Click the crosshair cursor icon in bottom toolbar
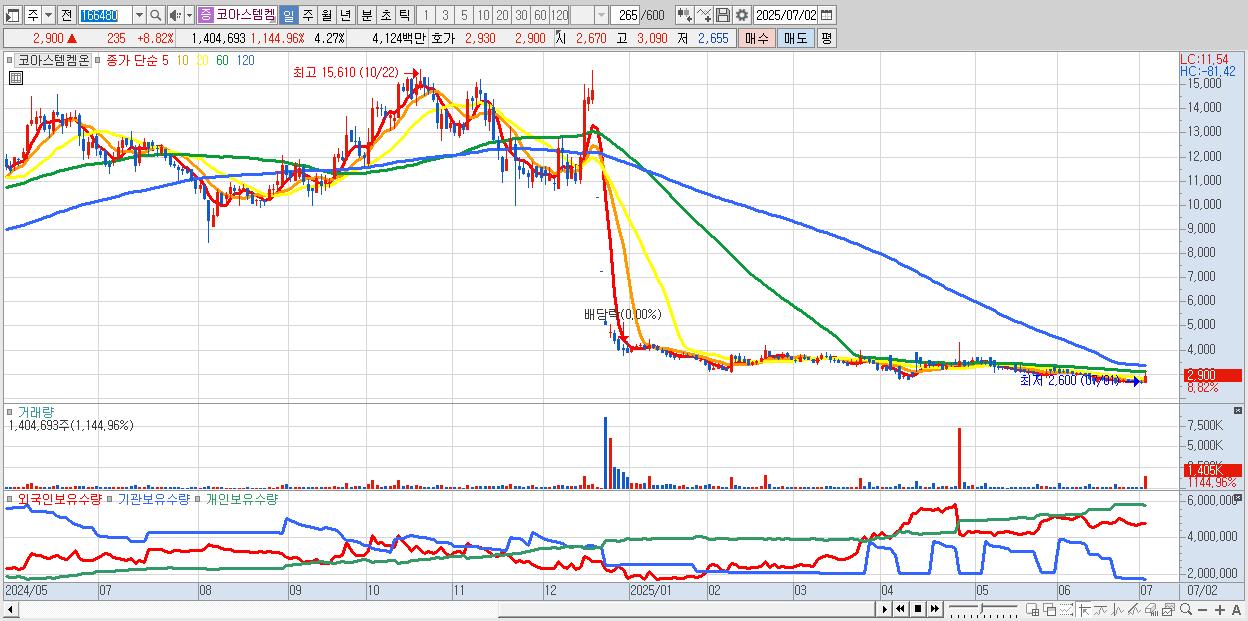 coord(1083,610)
